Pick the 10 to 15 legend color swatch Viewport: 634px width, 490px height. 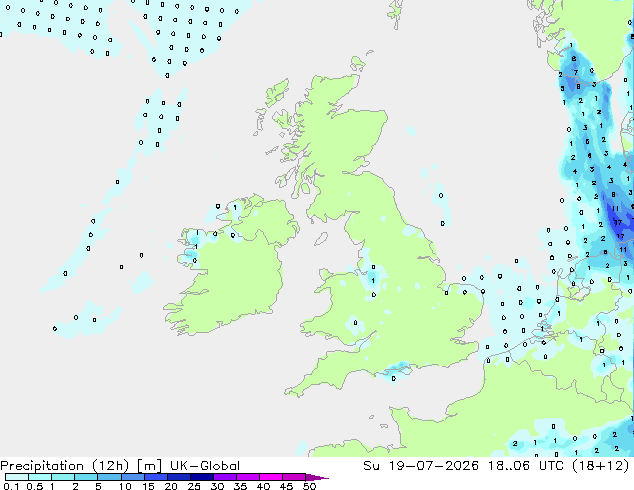[x=132, y=477]
